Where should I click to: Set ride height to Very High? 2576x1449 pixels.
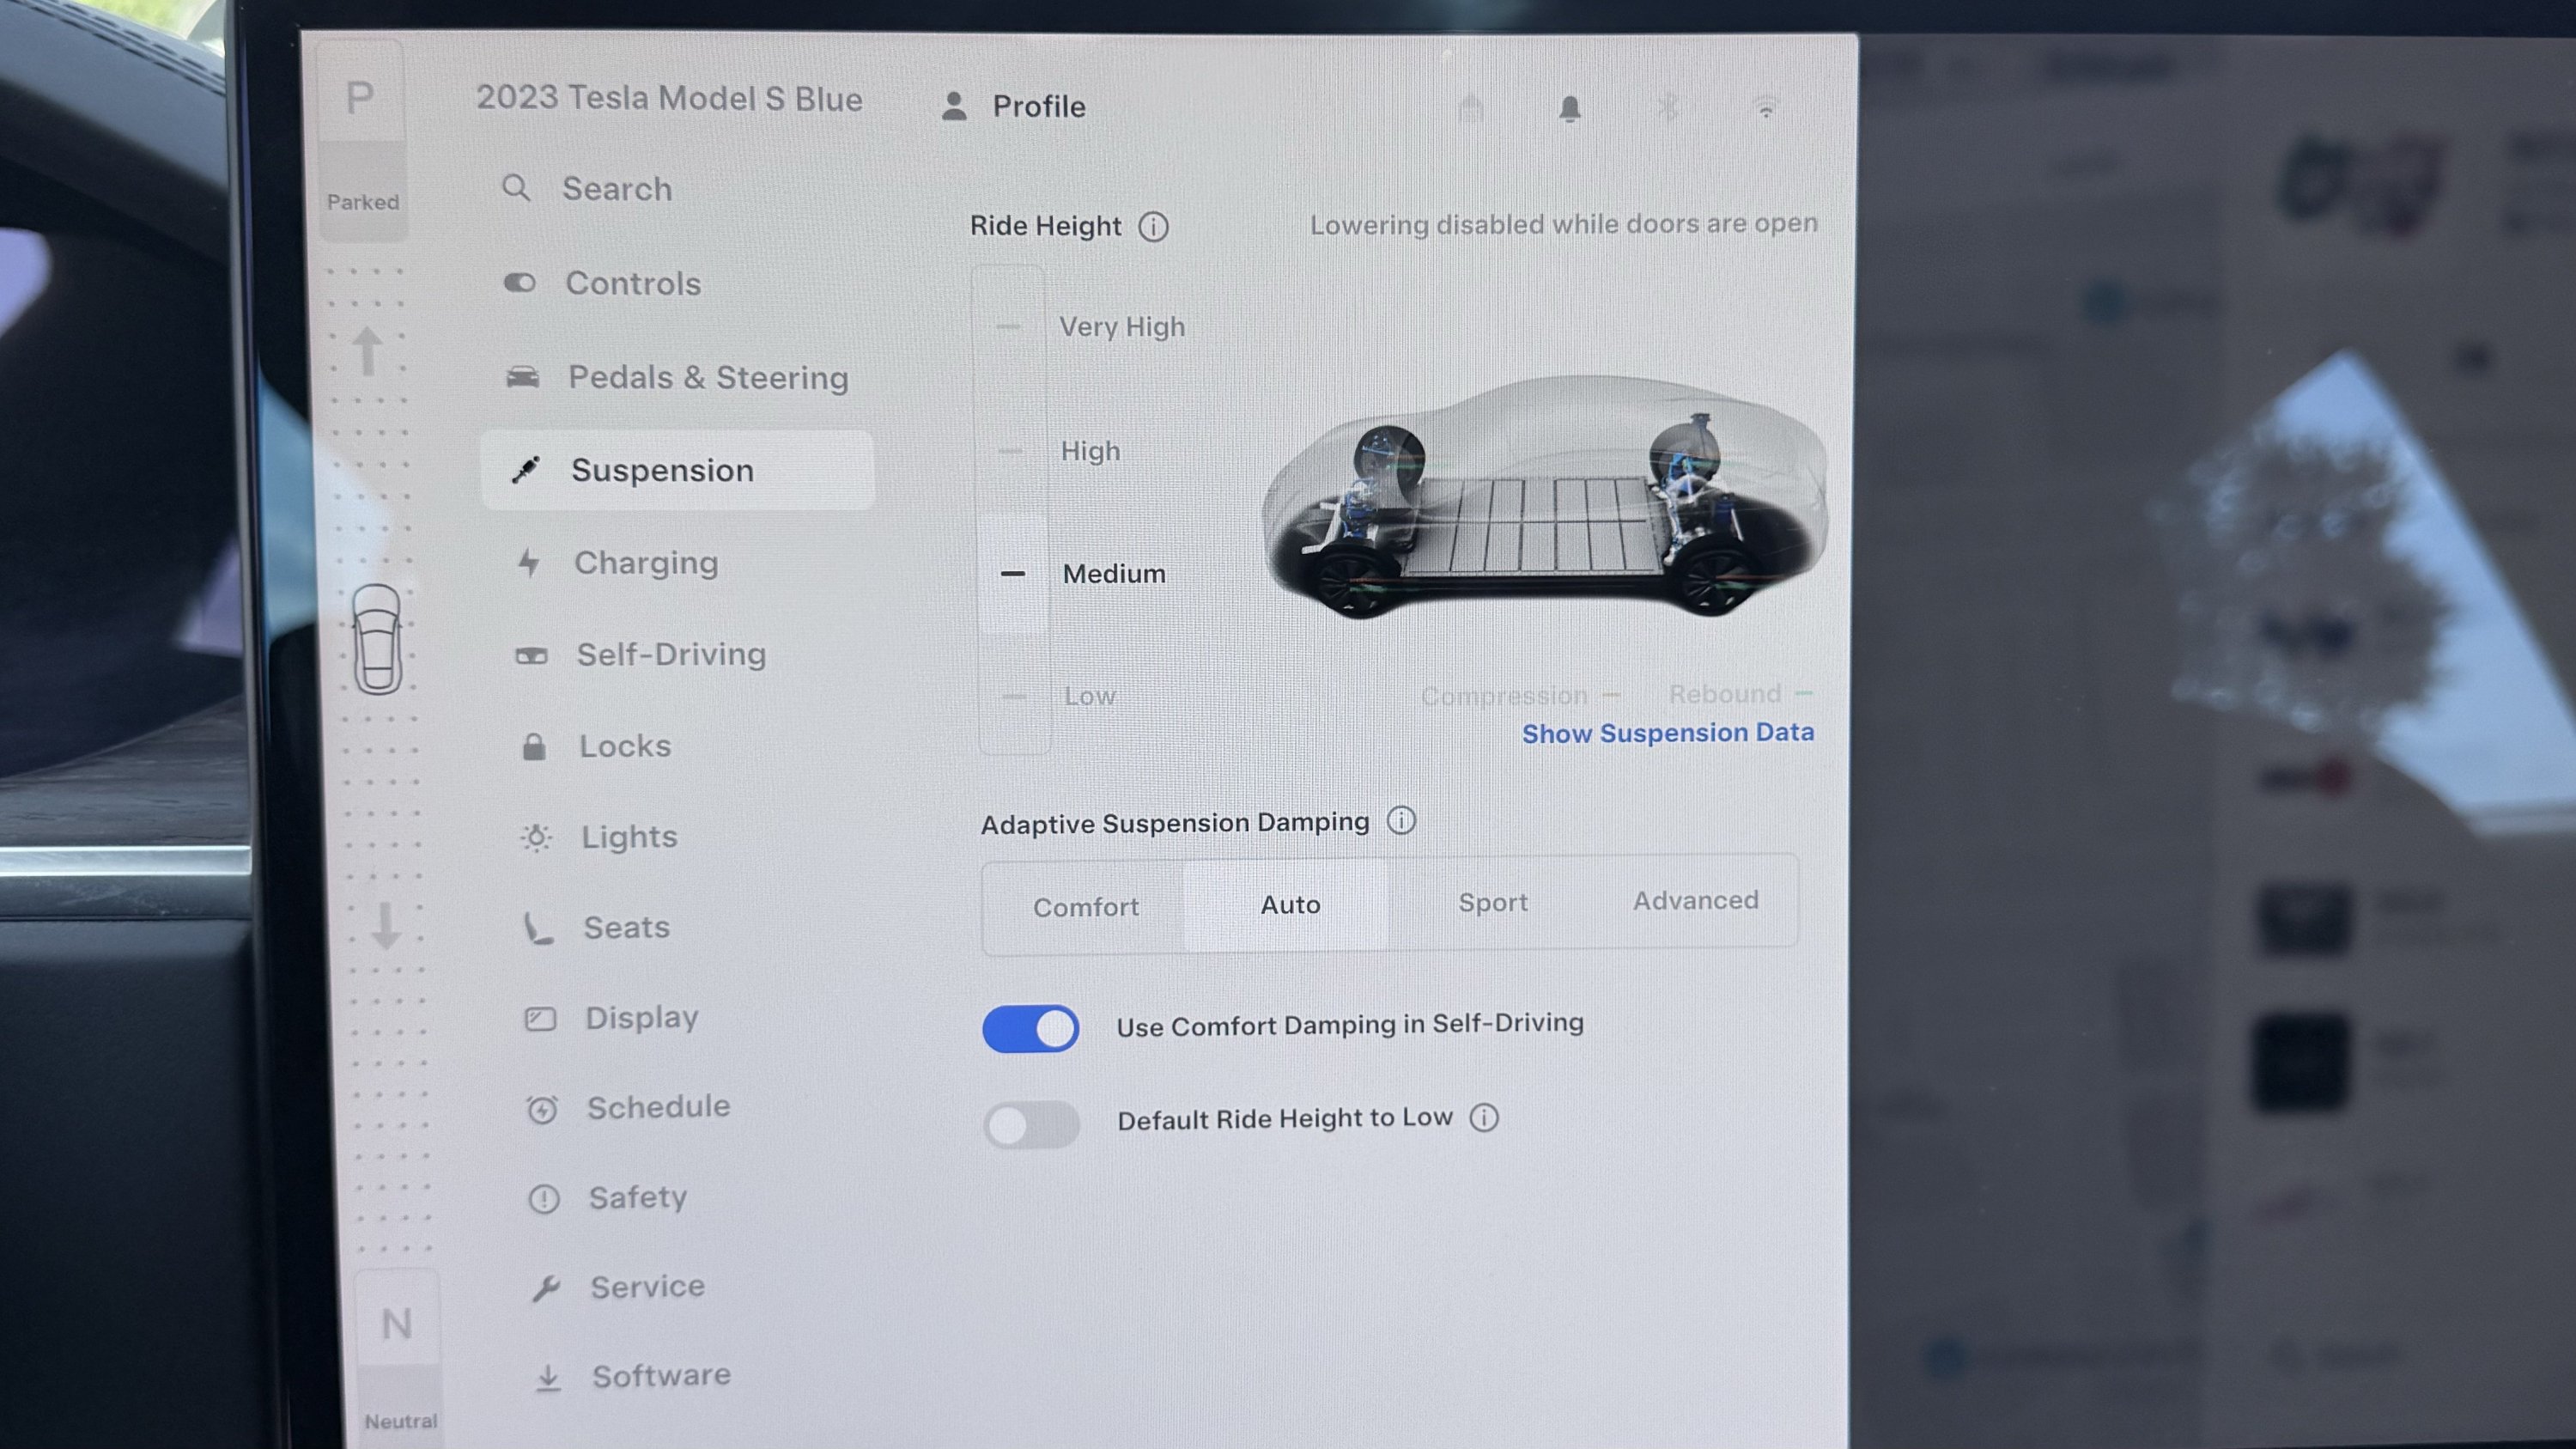(x=1090, y=327)
